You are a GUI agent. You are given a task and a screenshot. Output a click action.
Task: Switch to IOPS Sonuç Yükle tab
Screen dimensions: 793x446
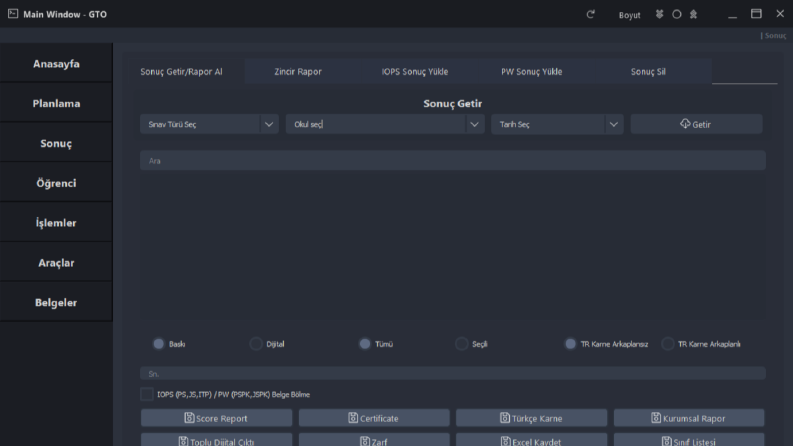(x=415, y=71)
